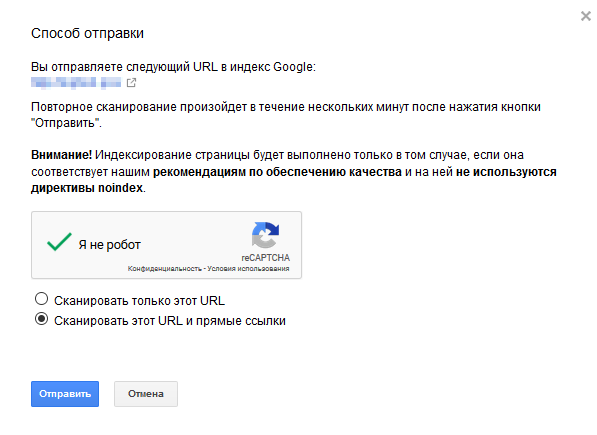Screen dimensions: 597x435
Task: Click the Отмена button
Action: [x=146, y=394]
